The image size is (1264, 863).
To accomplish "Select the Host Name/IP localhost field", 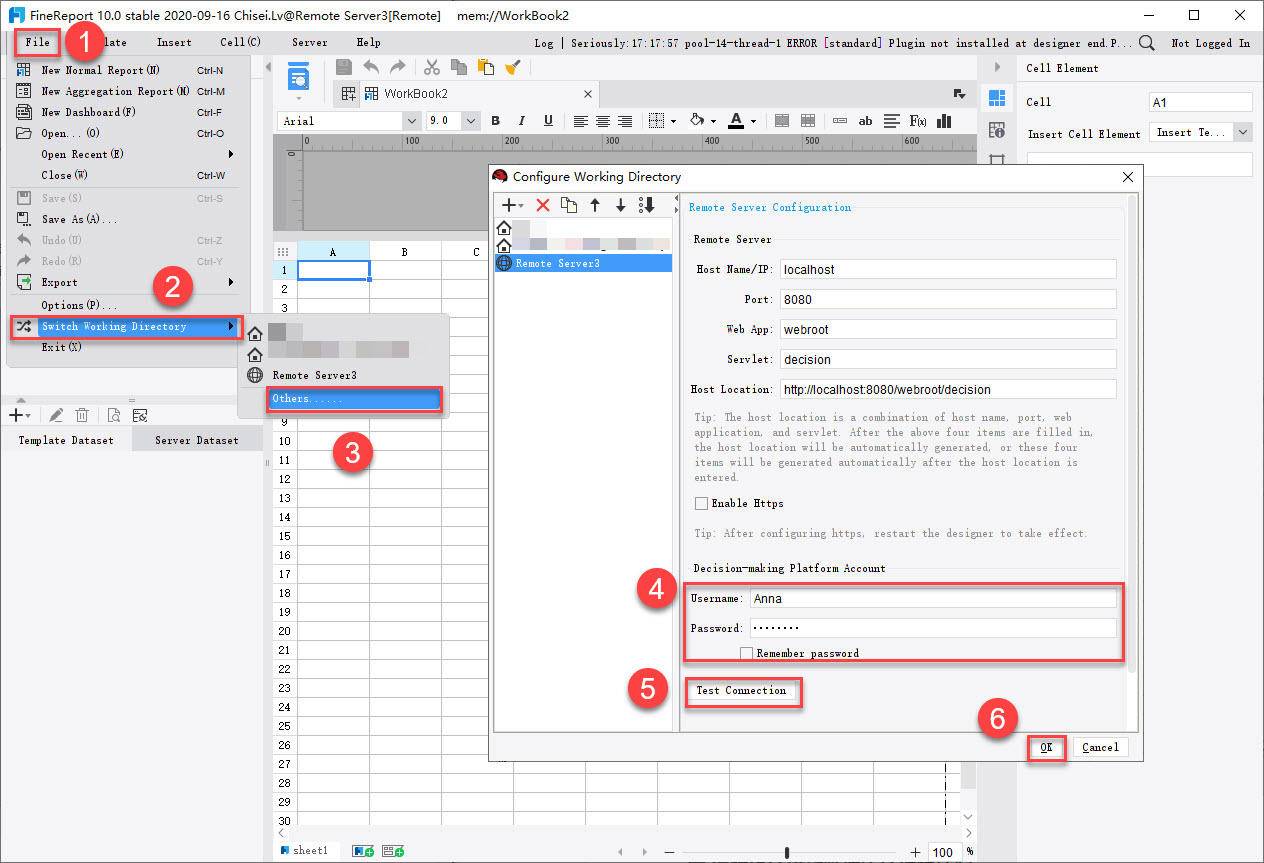I will [947, 269].
